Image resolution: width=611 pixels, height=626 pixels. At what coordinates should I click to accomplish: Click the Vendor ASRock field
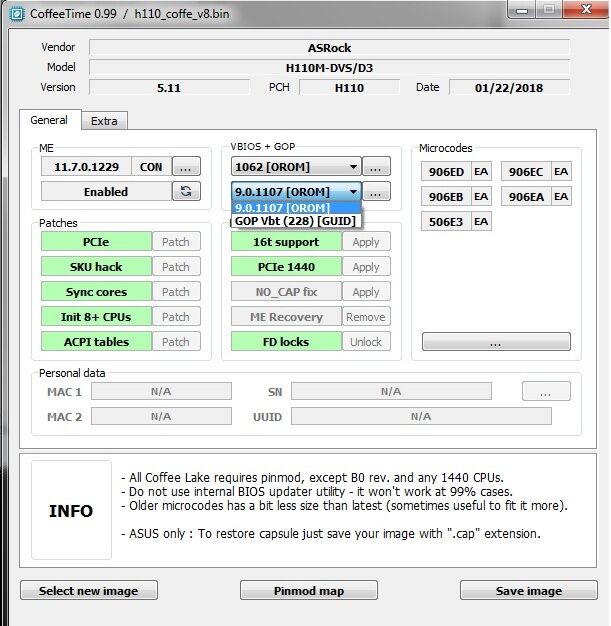point(329,48)
